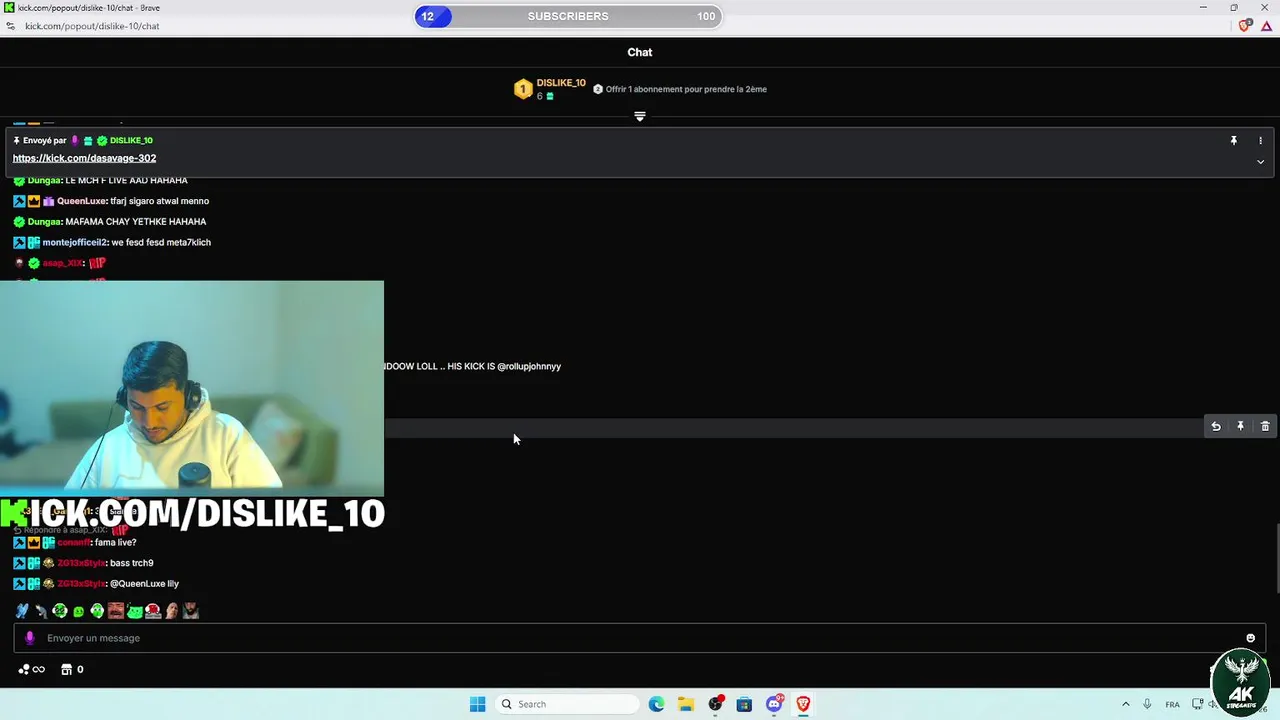Open OBS Studio from taskbar
Image resolution: width=1280 pixels, height=720 pixels.
[x=715, y=704]
